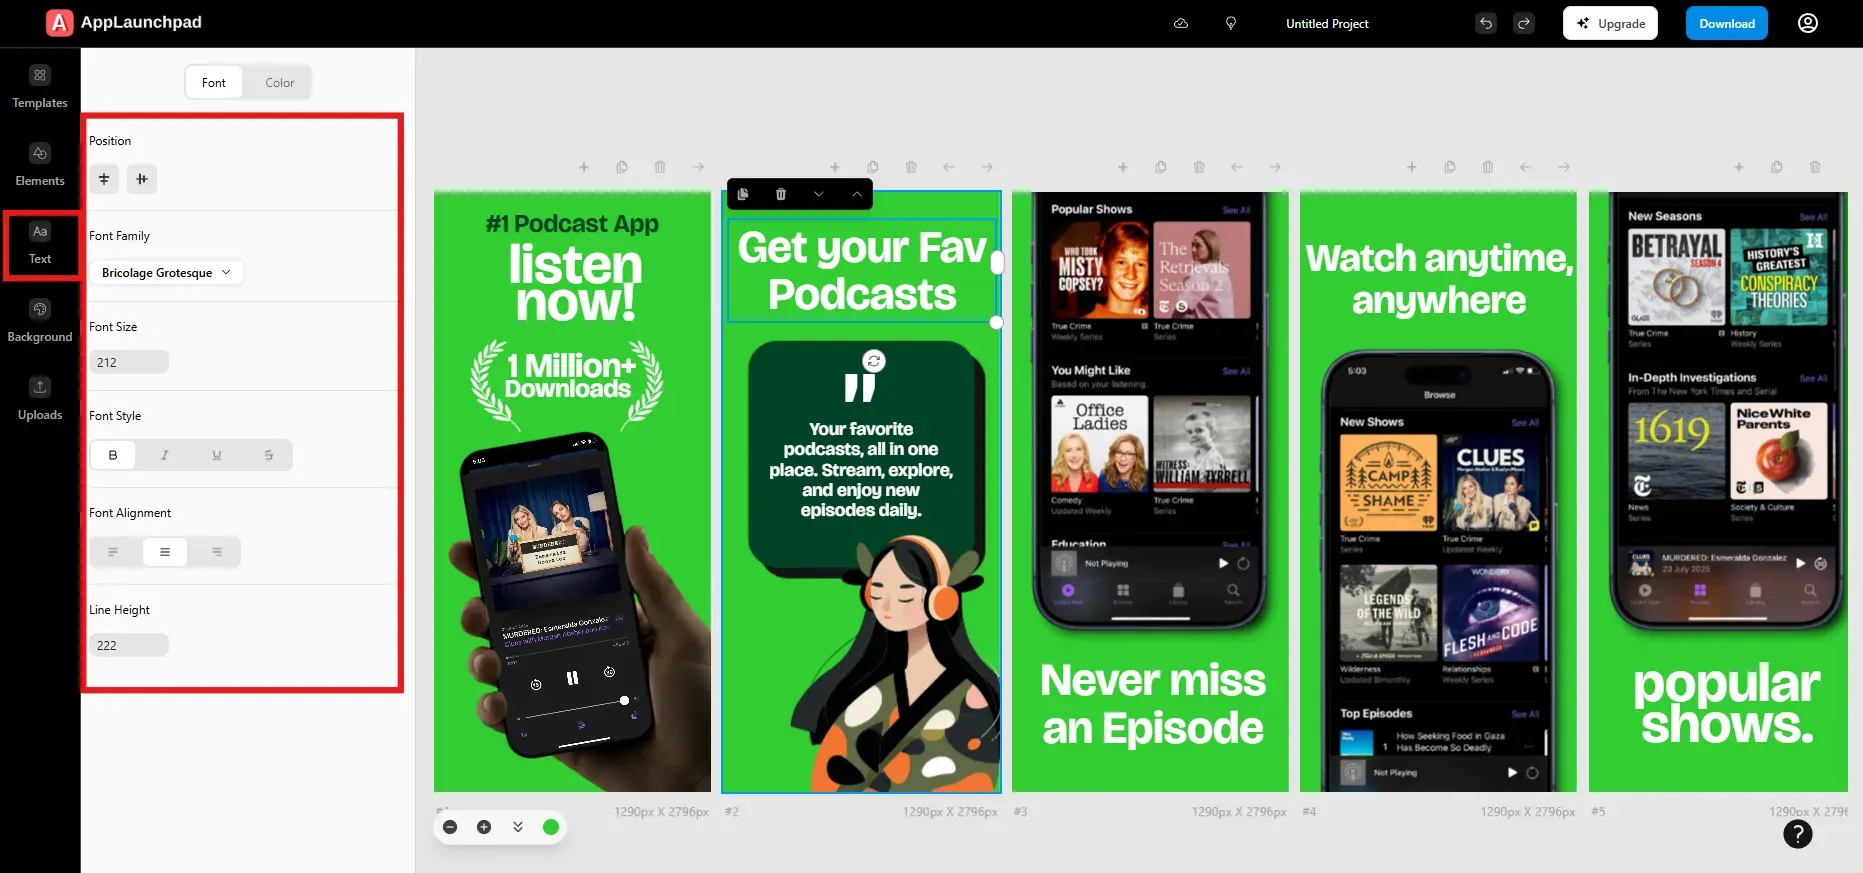Duplicate screenshot #3
1863x873 pixels.
[1161, 167]
